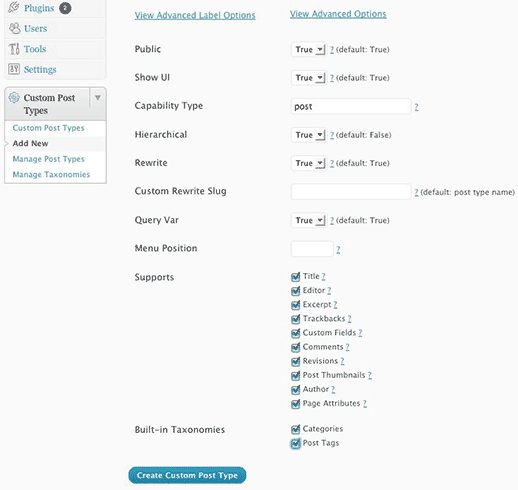The image size is (518, 490).
Task: Click the Custom Post Types gear icon
Action: (14, 98)
